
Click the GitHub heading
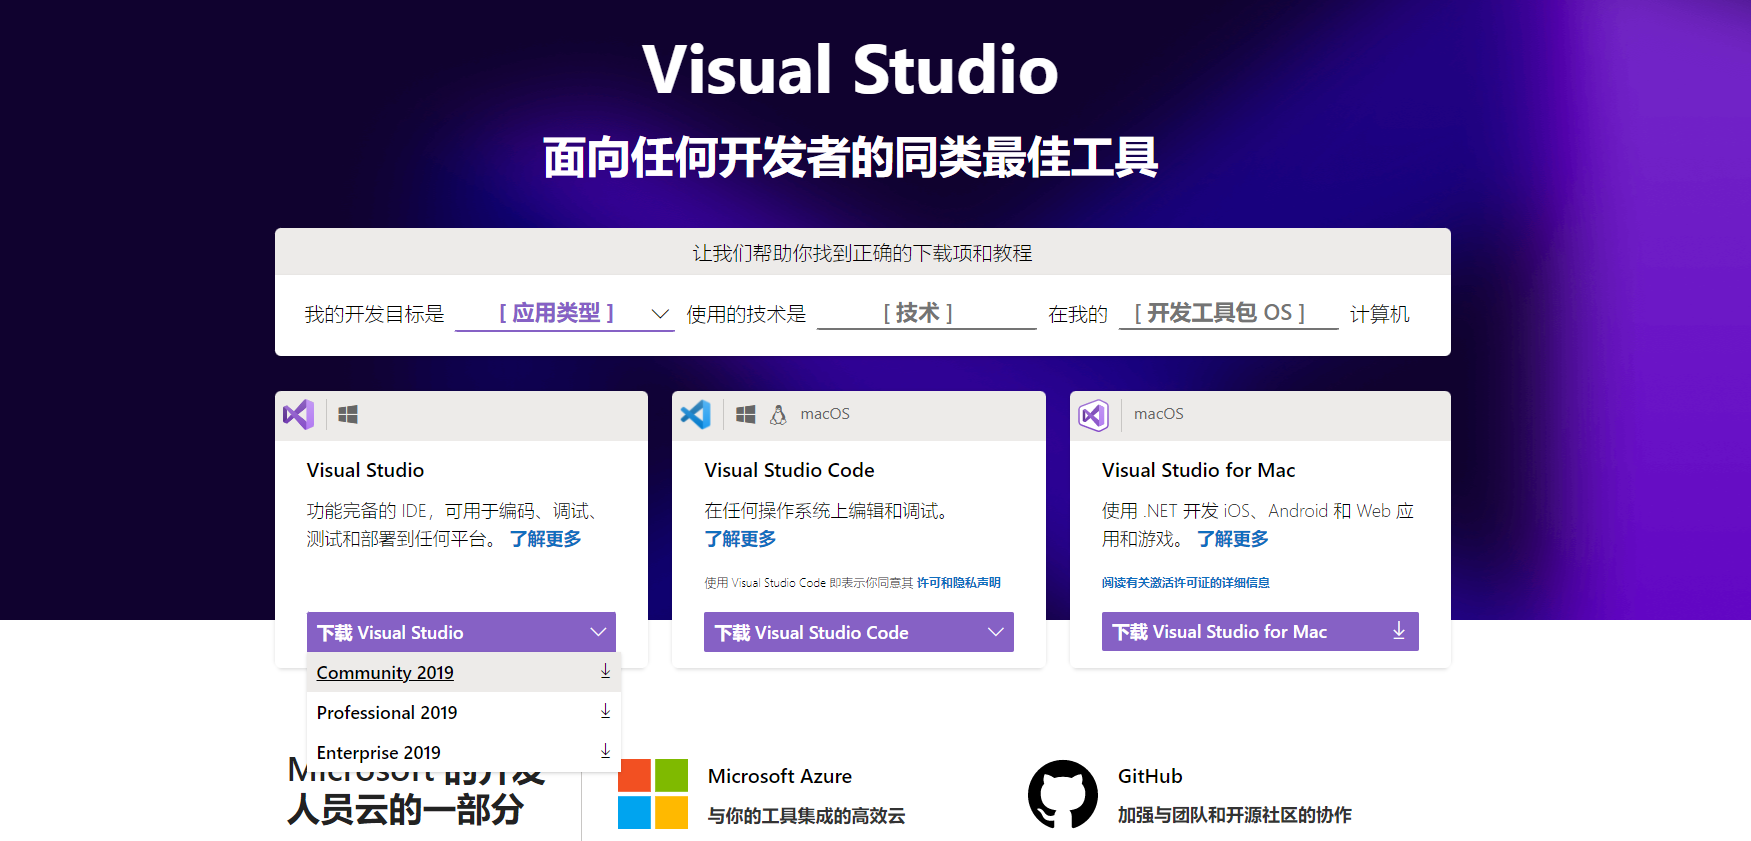pyautogui.click(x=1150, y=776)
